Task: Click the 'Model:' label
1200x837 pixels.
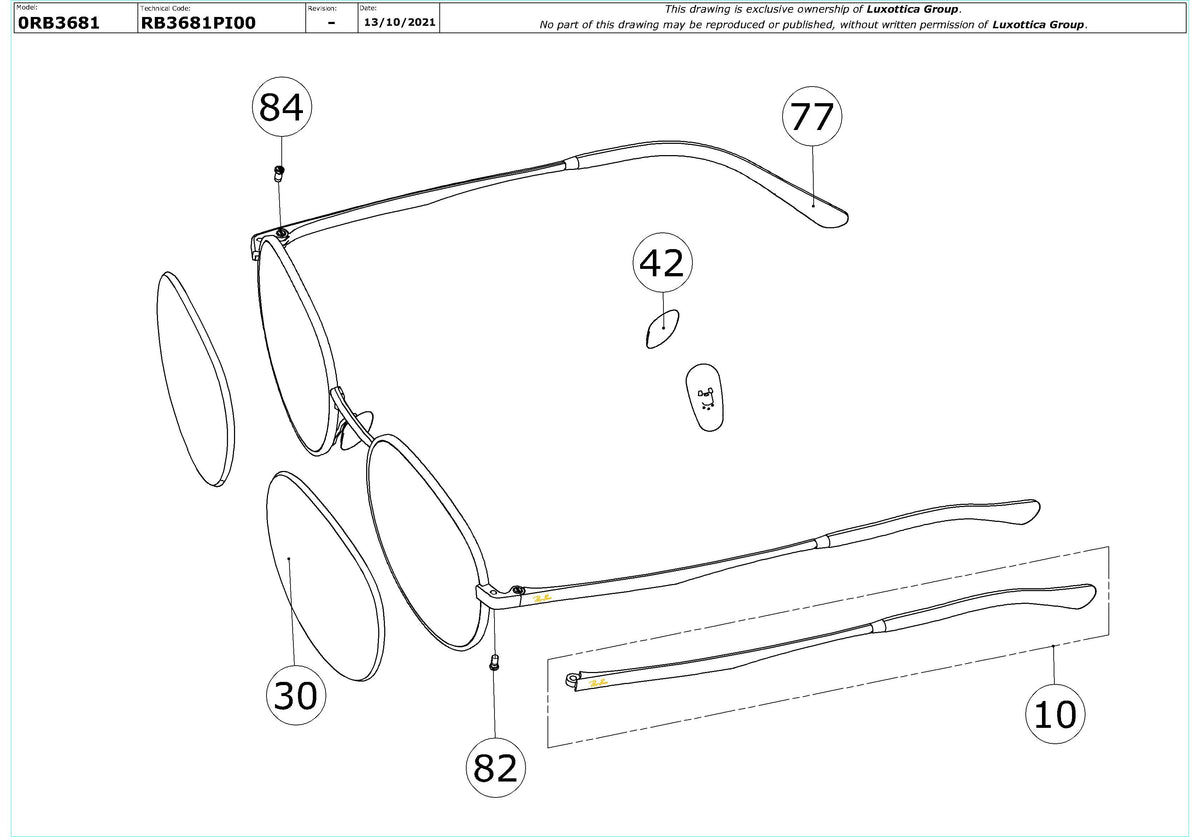Action: click(x=27, y=7)
